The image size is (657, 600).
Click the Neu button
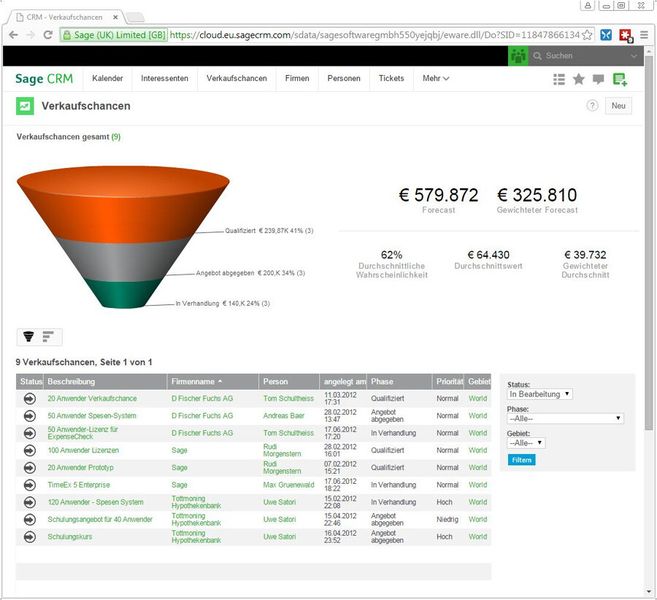pyautogui.click(x=618, y=106)
